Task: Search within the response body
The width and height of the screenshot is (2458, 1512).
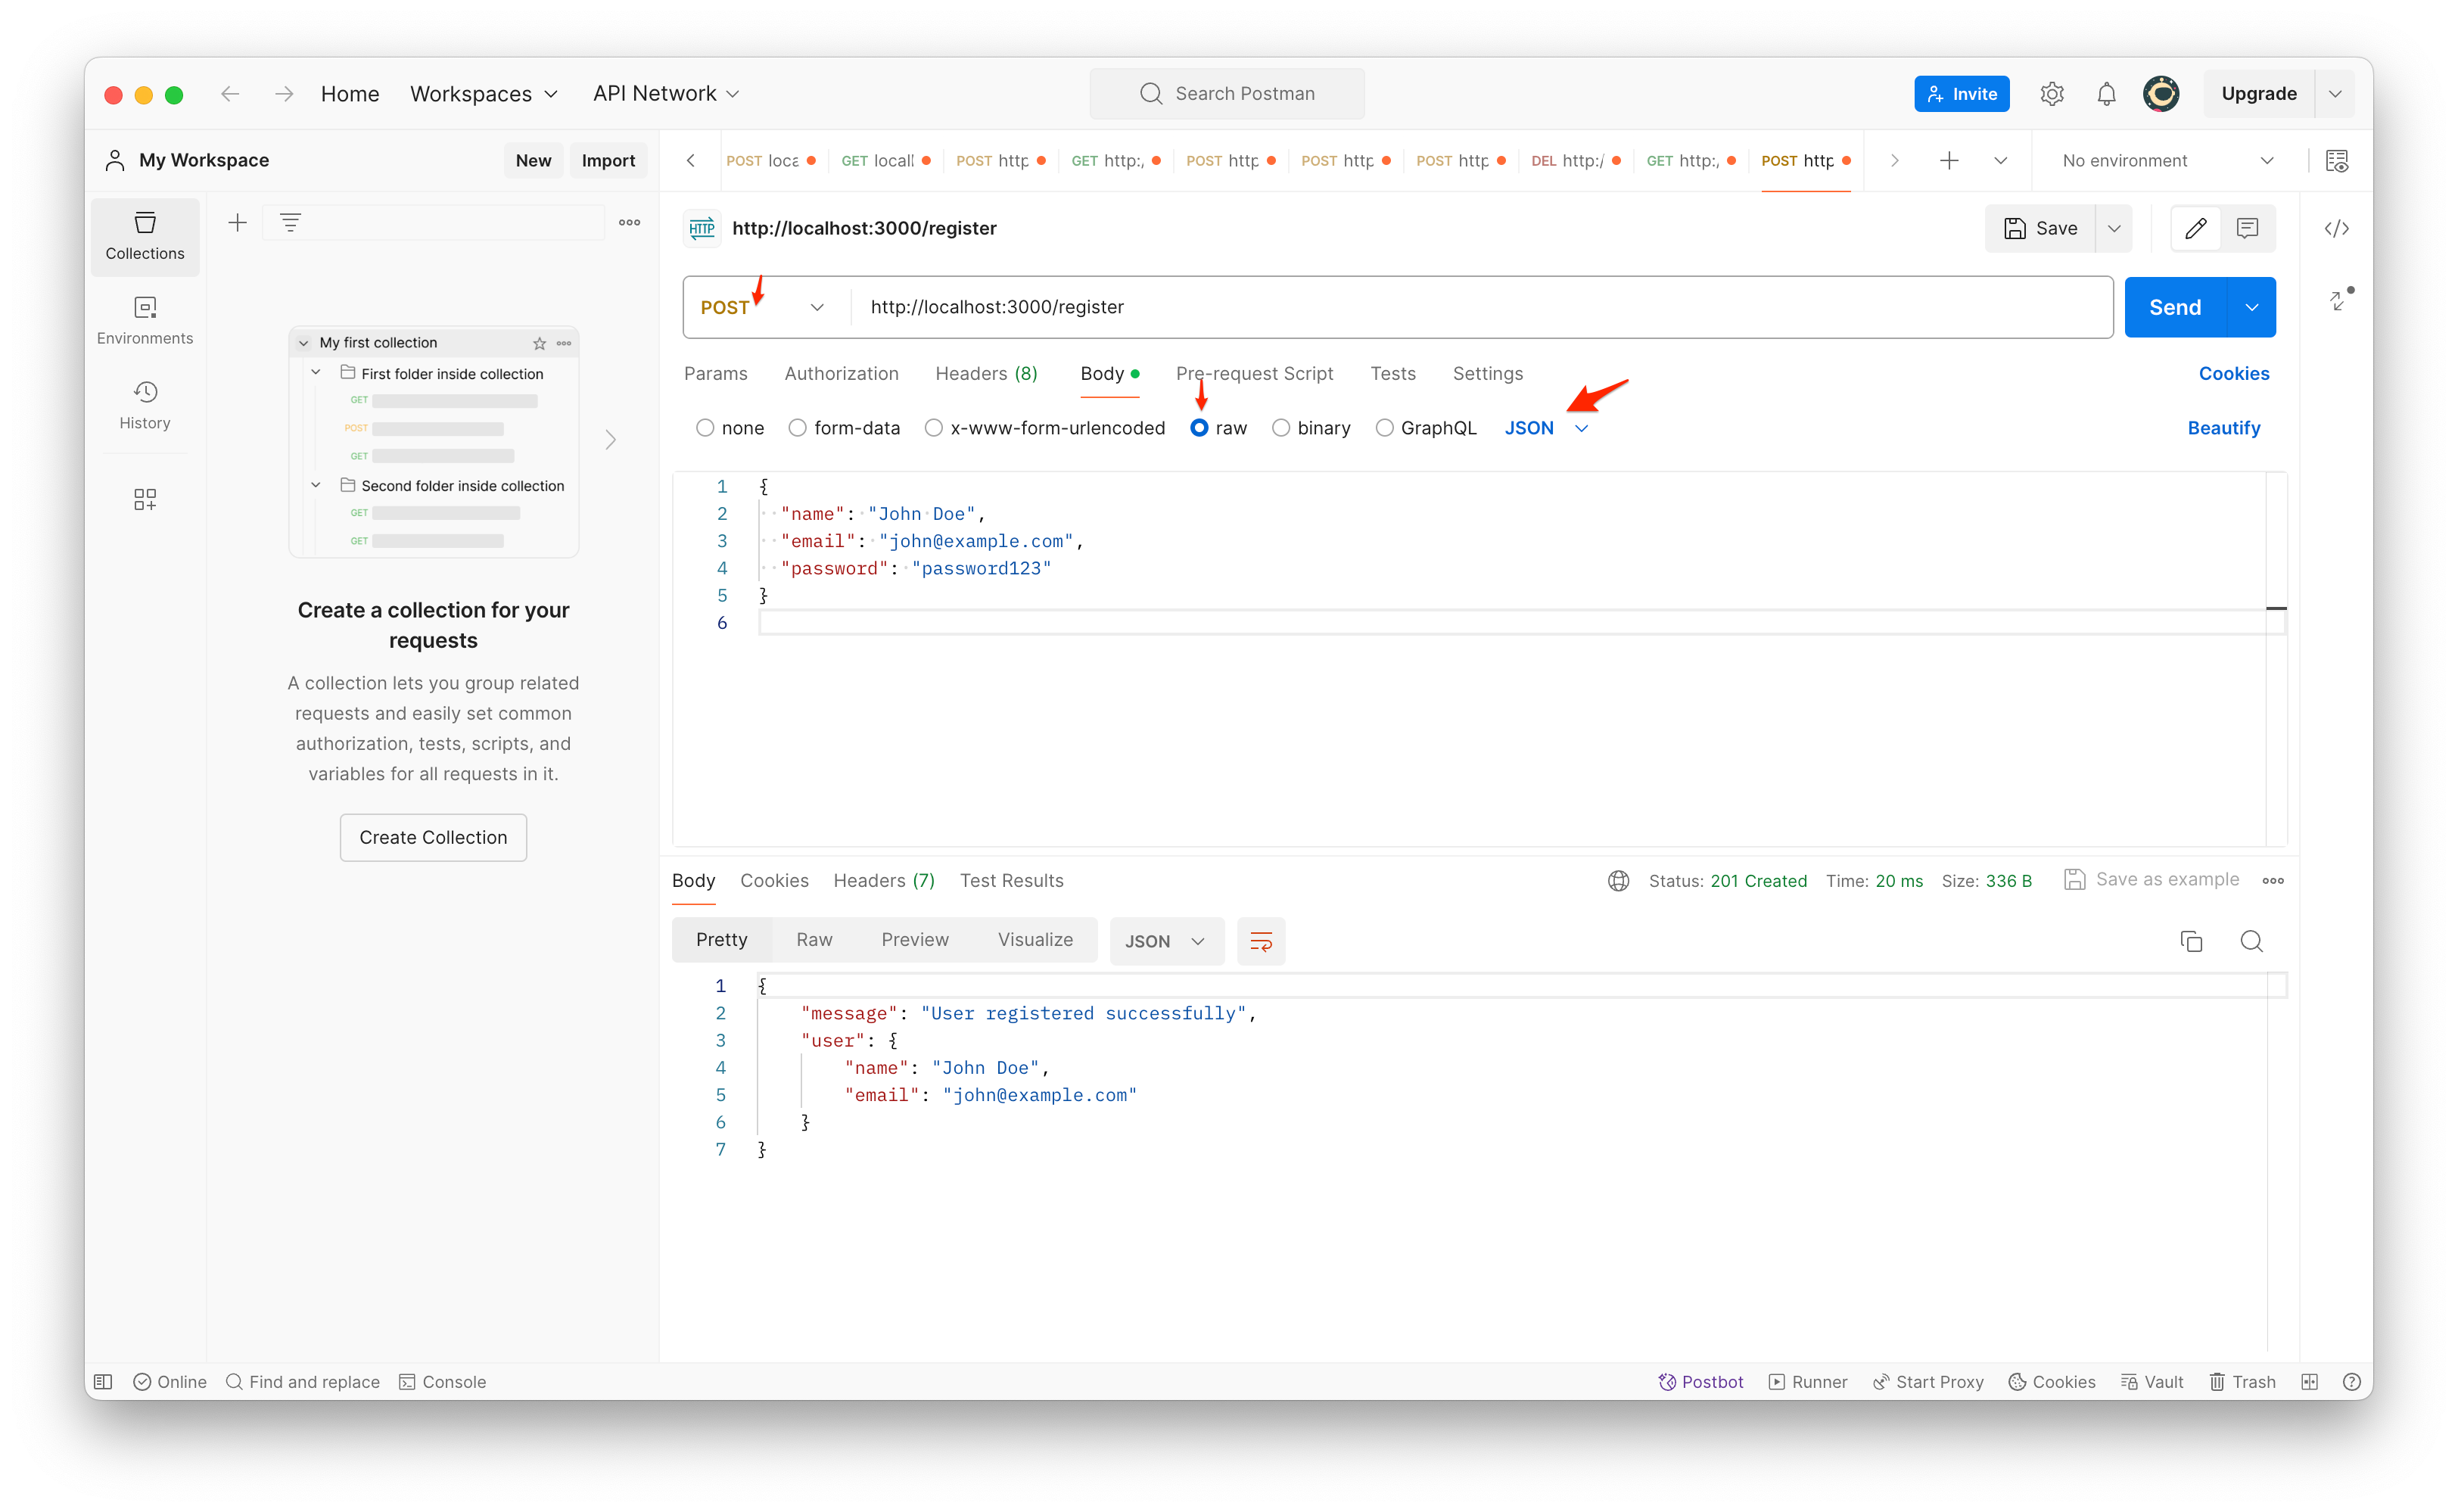Action: [x=2252, y=941]
